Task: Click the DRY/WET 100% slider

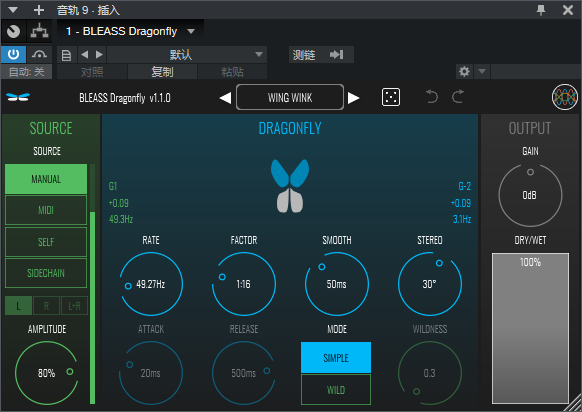Action: point(530,328)
